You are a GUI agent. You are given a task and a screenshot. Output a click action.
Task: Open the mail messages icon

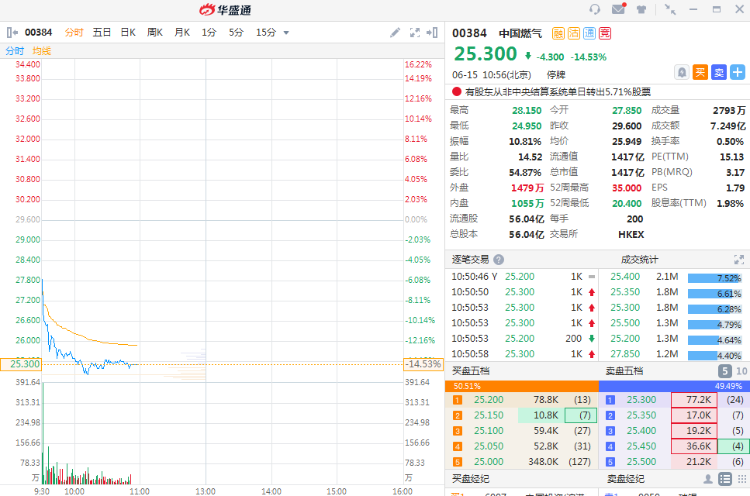pyautogui.click(x=618, y=9)
